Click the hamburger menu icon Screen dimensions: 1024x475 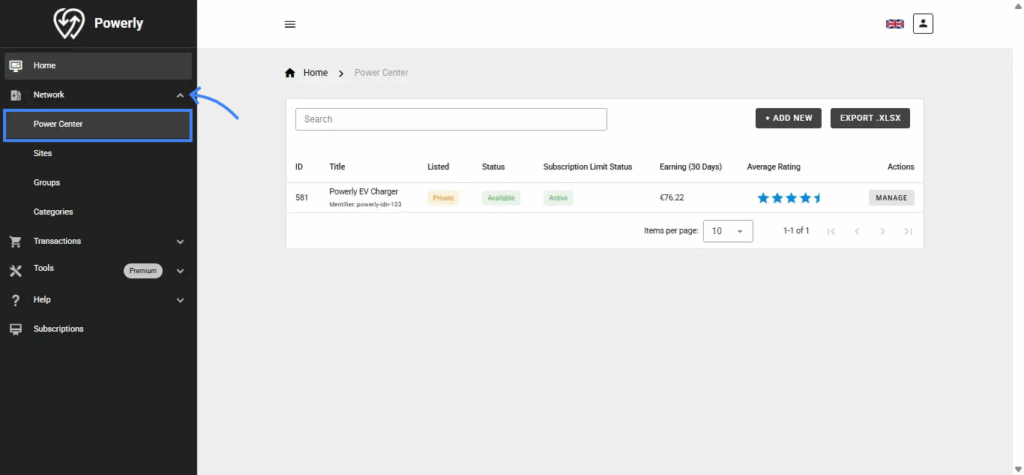pos(290,24)
